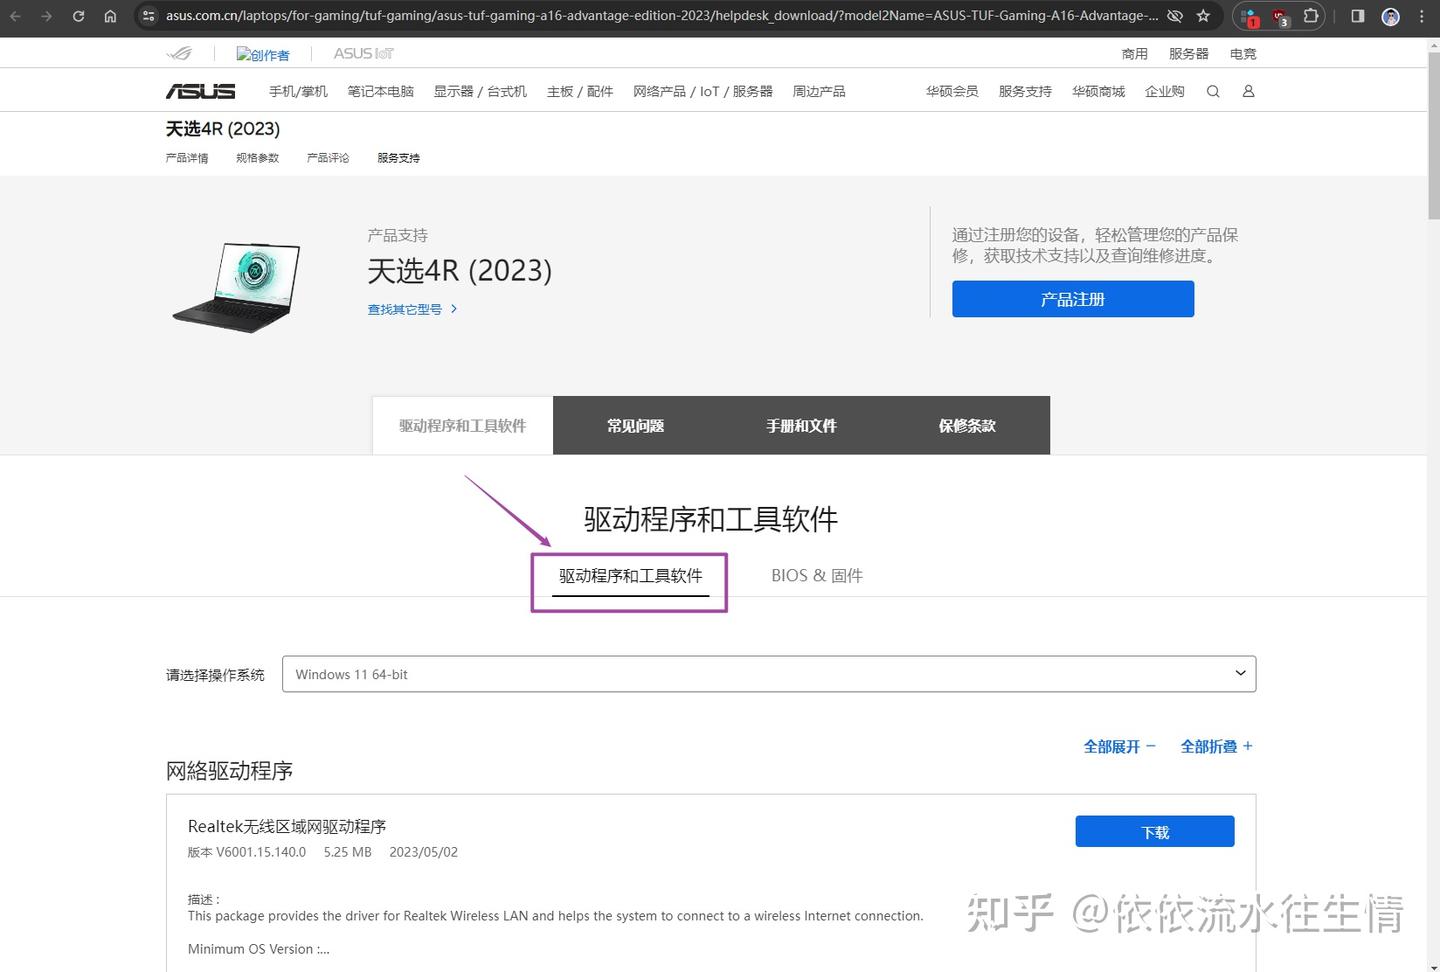Image resolution: width=1440 pixels, height=972 pixels.
Task: Click the version text V6001.15.140.0
Action: (247, 852)
